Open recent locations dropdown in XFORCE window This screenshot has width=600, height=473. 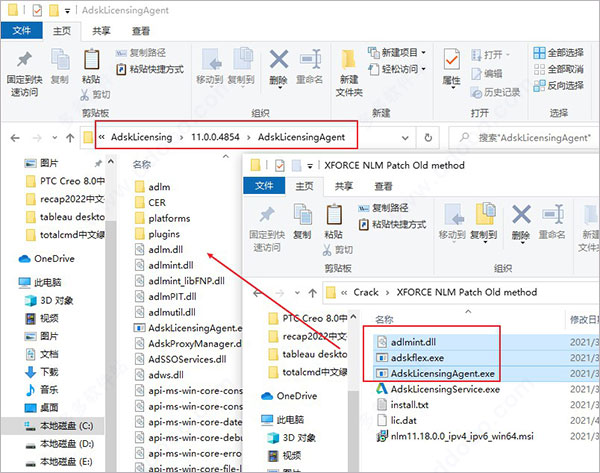(297, 293)
